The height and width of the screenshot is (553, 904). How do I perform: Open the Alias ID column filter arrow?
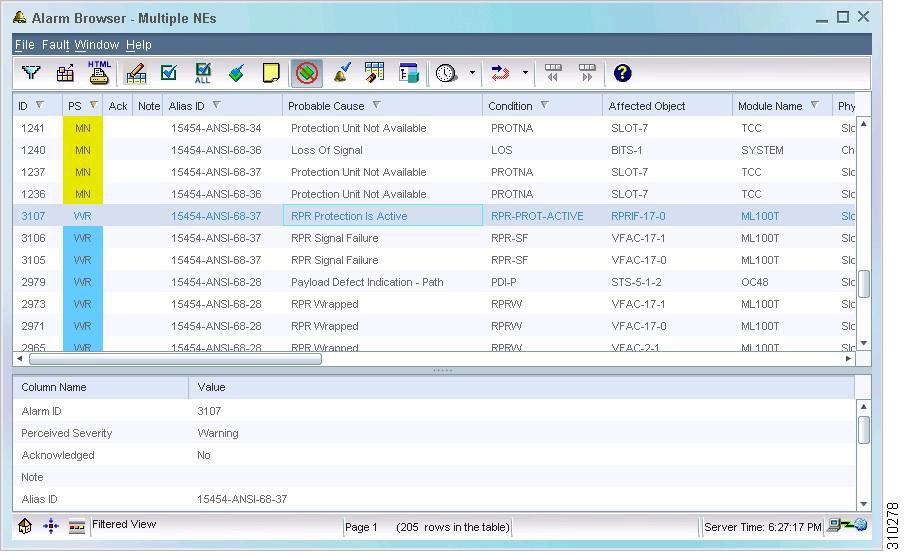[217, 105]
